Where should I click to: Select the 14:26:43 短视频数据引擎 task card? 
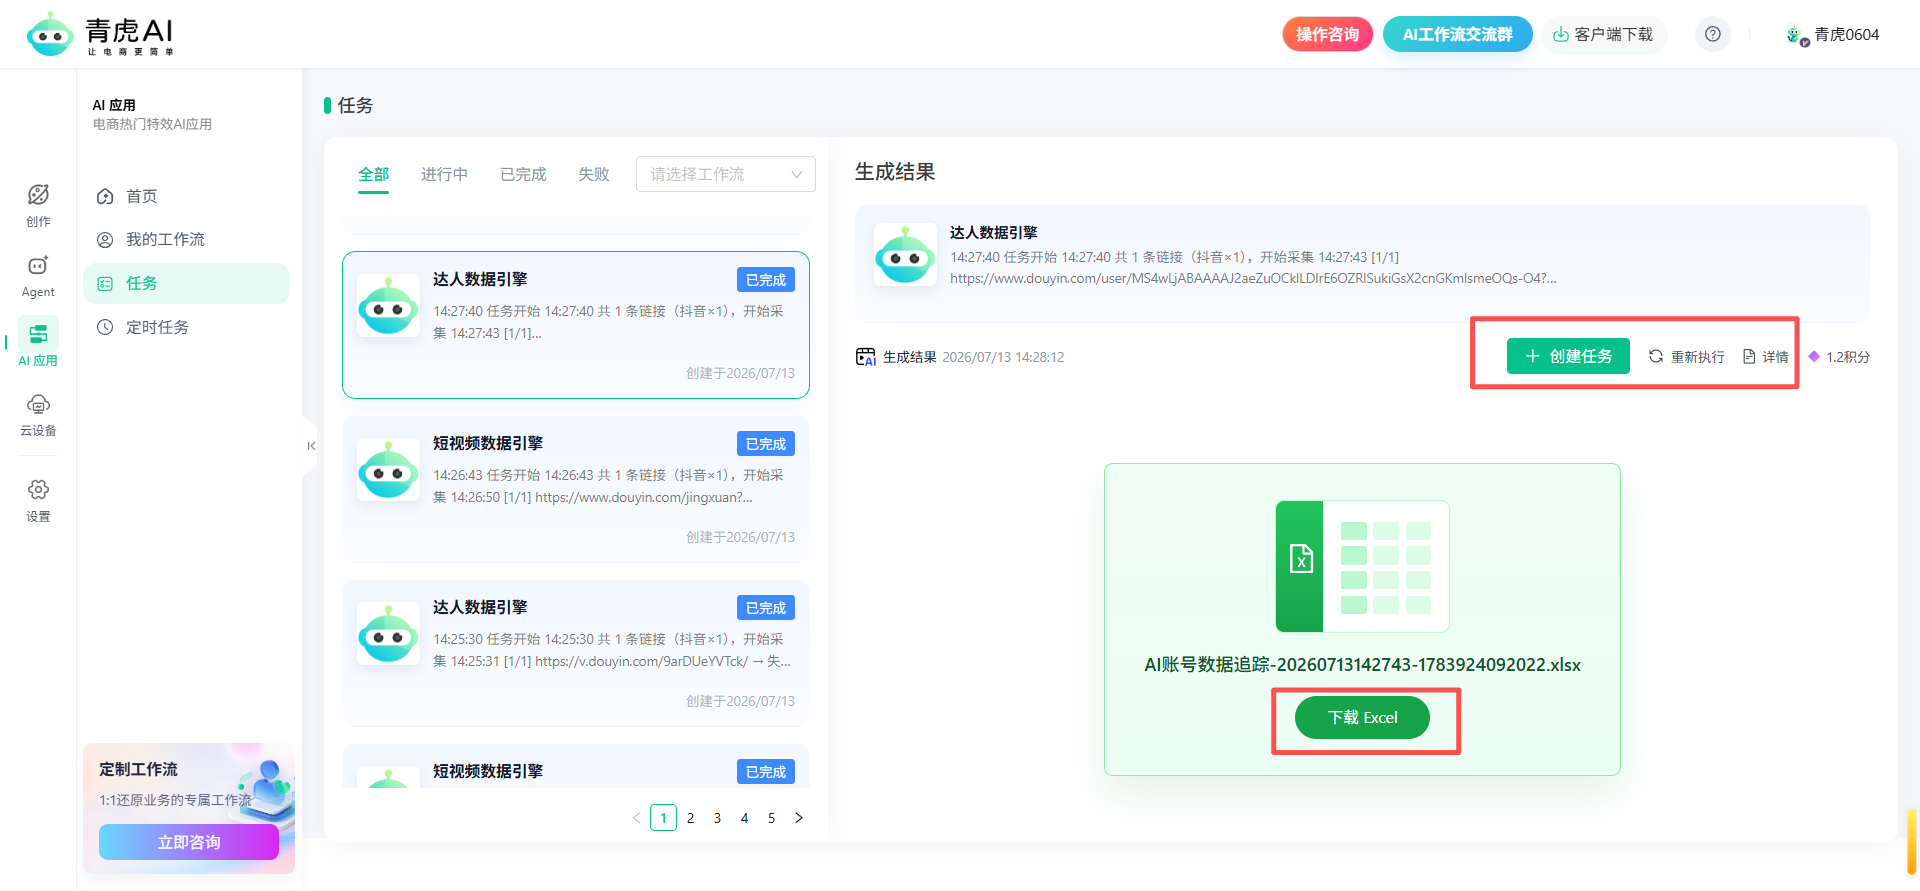click(576, 489)
